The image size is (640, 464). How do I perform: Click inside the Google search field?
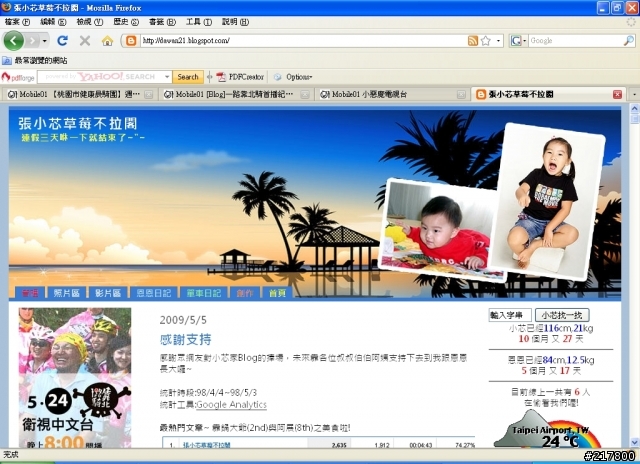tap(576, 40)
